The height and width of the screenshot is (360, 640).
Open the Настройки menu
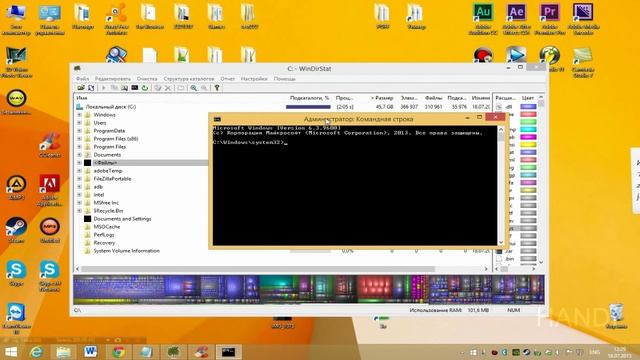point(254,78)
